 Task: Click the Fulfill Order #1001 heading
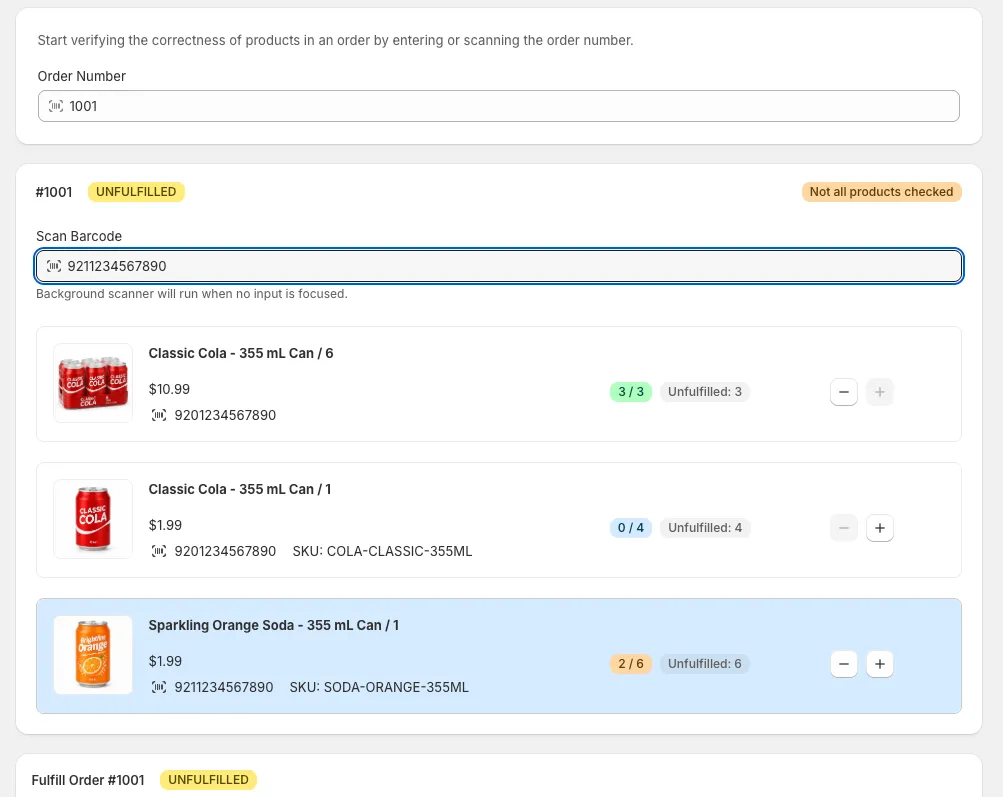pyautogui.click(x=88, y=780)
